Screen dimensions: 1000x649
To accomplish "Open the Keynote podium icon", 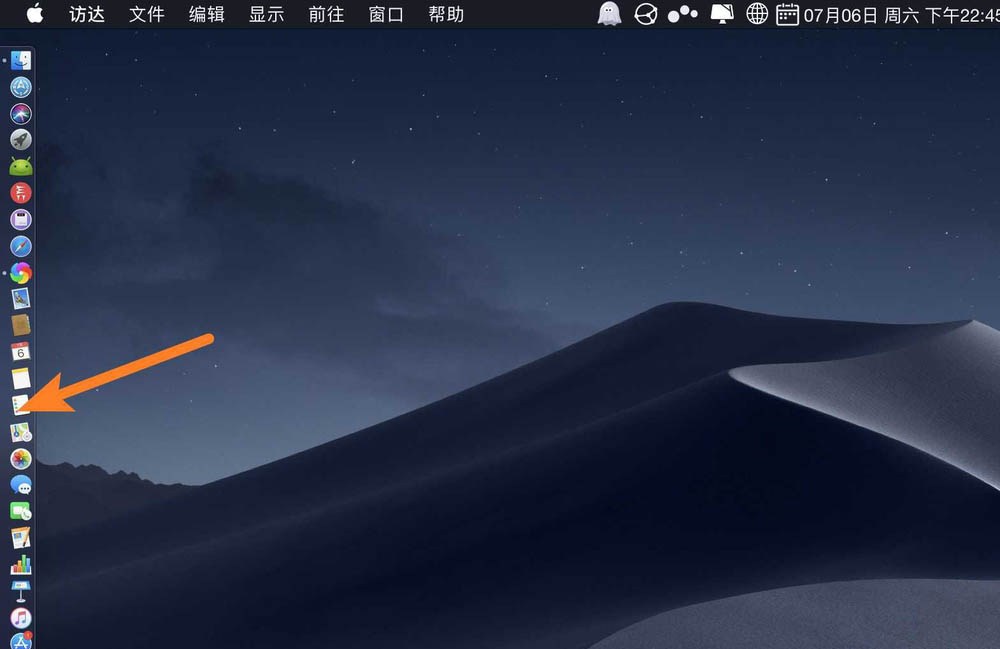I will click(x=21, y=591).
